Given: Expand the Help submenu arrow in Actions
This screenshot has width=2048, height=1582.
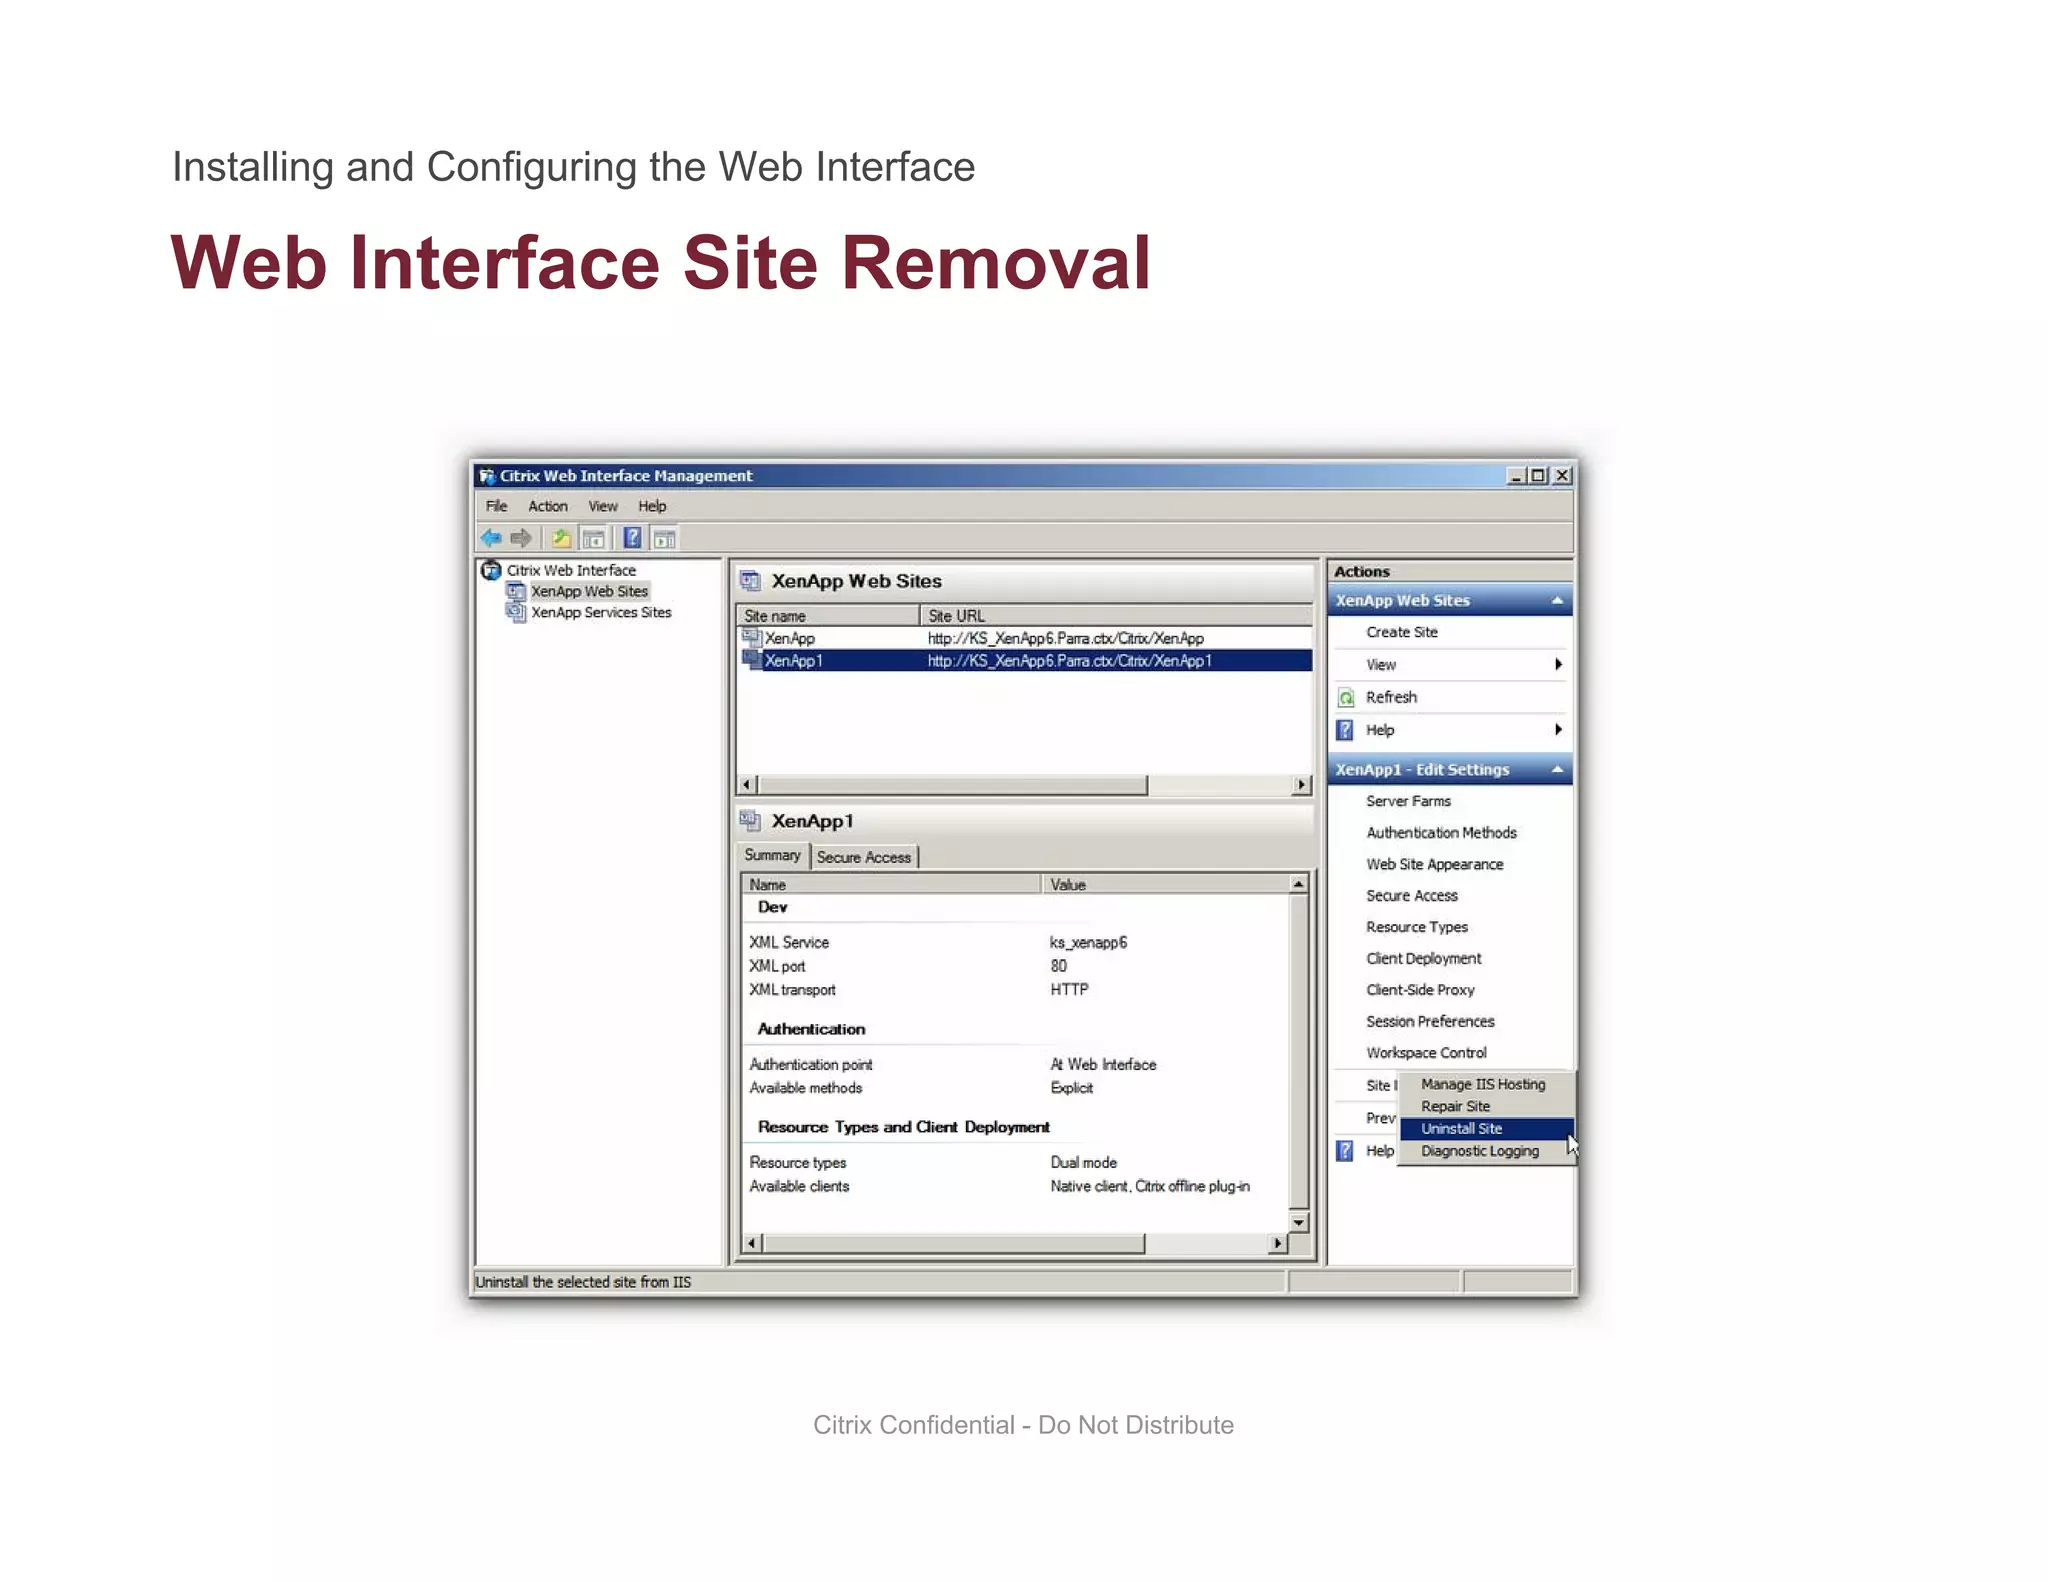Looking at the screenshot, I should tap(1558, 729).
